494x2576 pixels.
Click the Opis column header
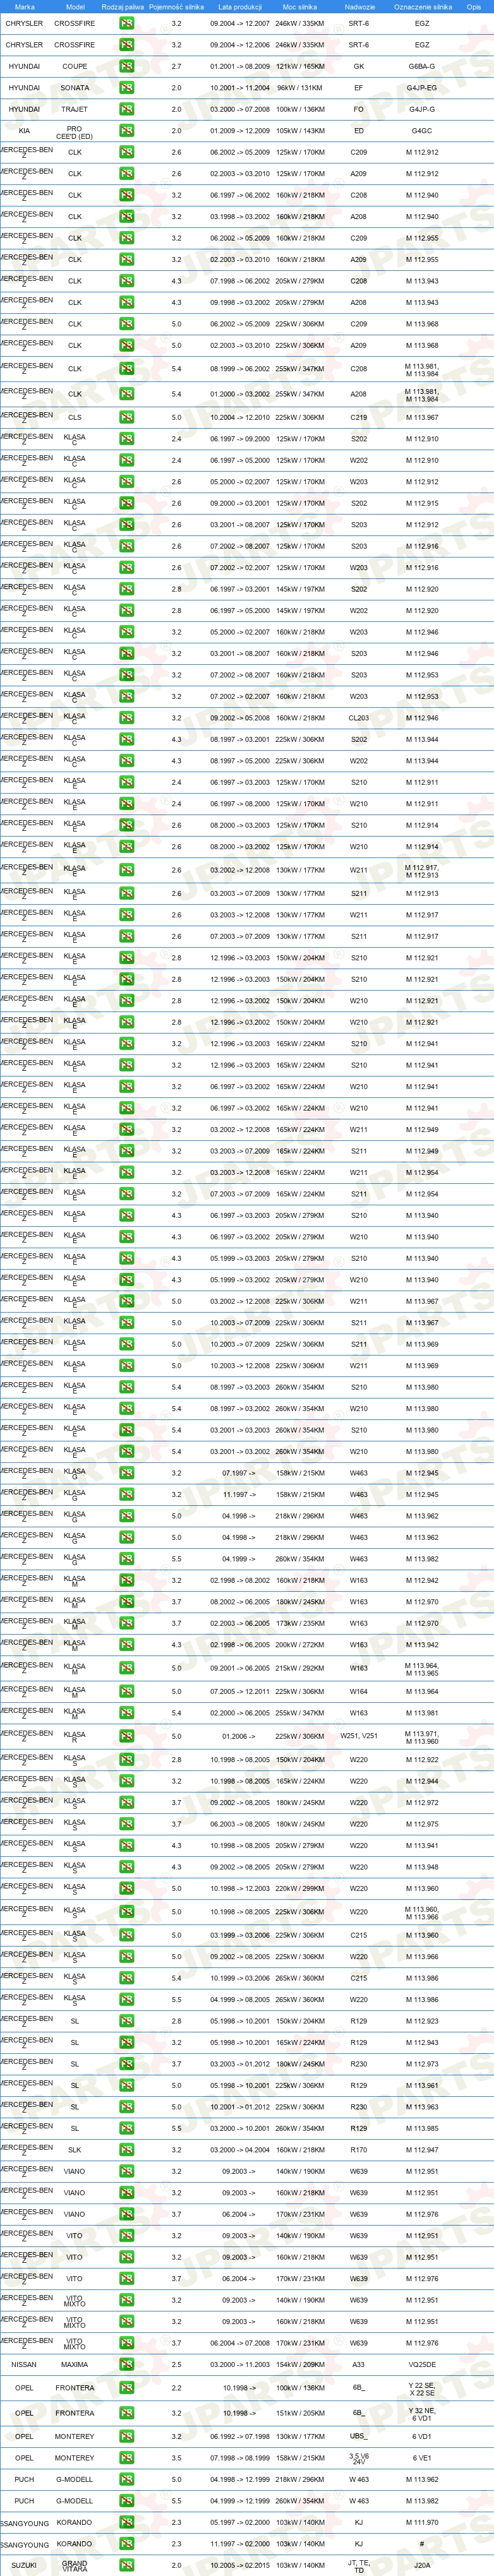point(473,7)
